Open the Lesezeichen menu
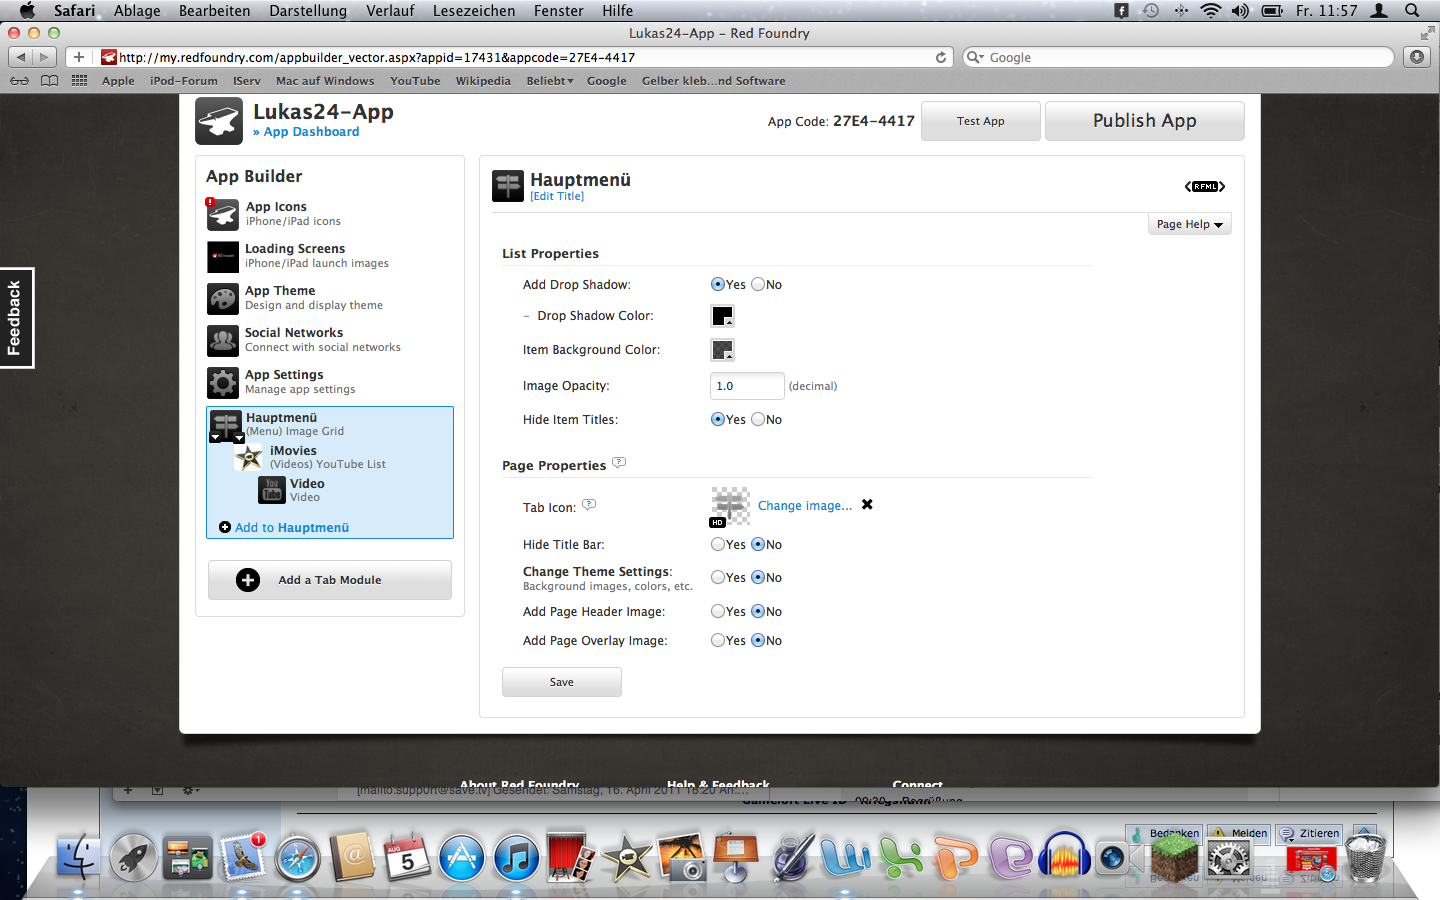This screenshot has height=900, width=1440. click(474, 11)
